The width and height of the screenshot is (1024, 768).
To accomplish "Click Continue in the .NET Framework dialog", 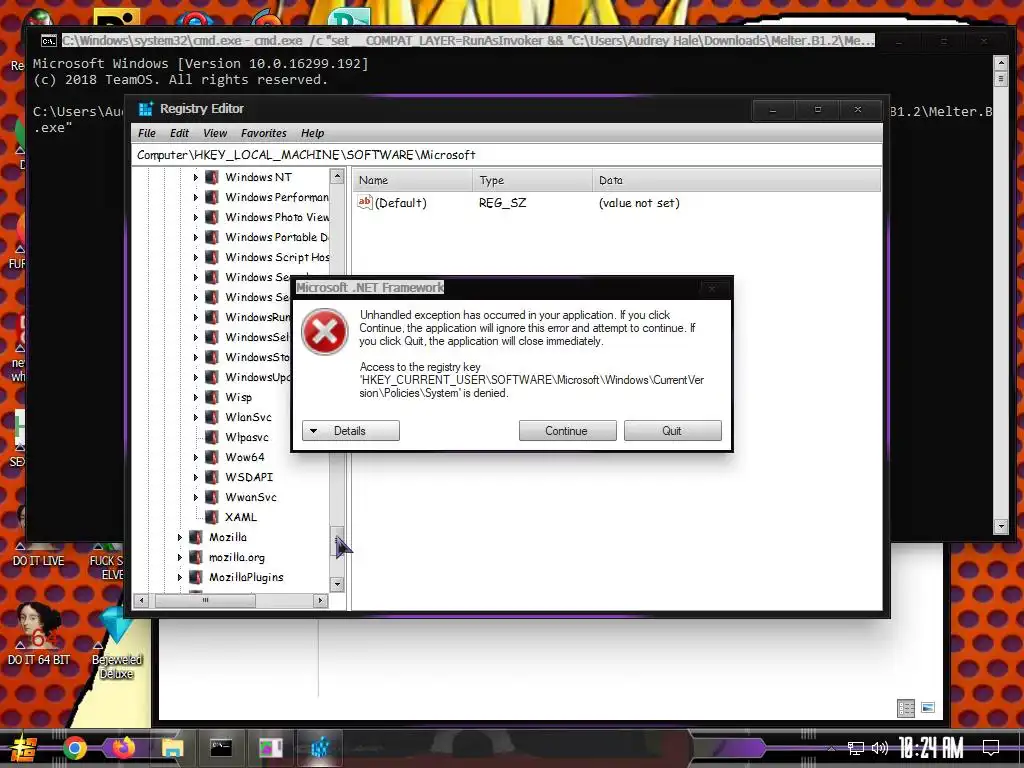I will [568, 431].
